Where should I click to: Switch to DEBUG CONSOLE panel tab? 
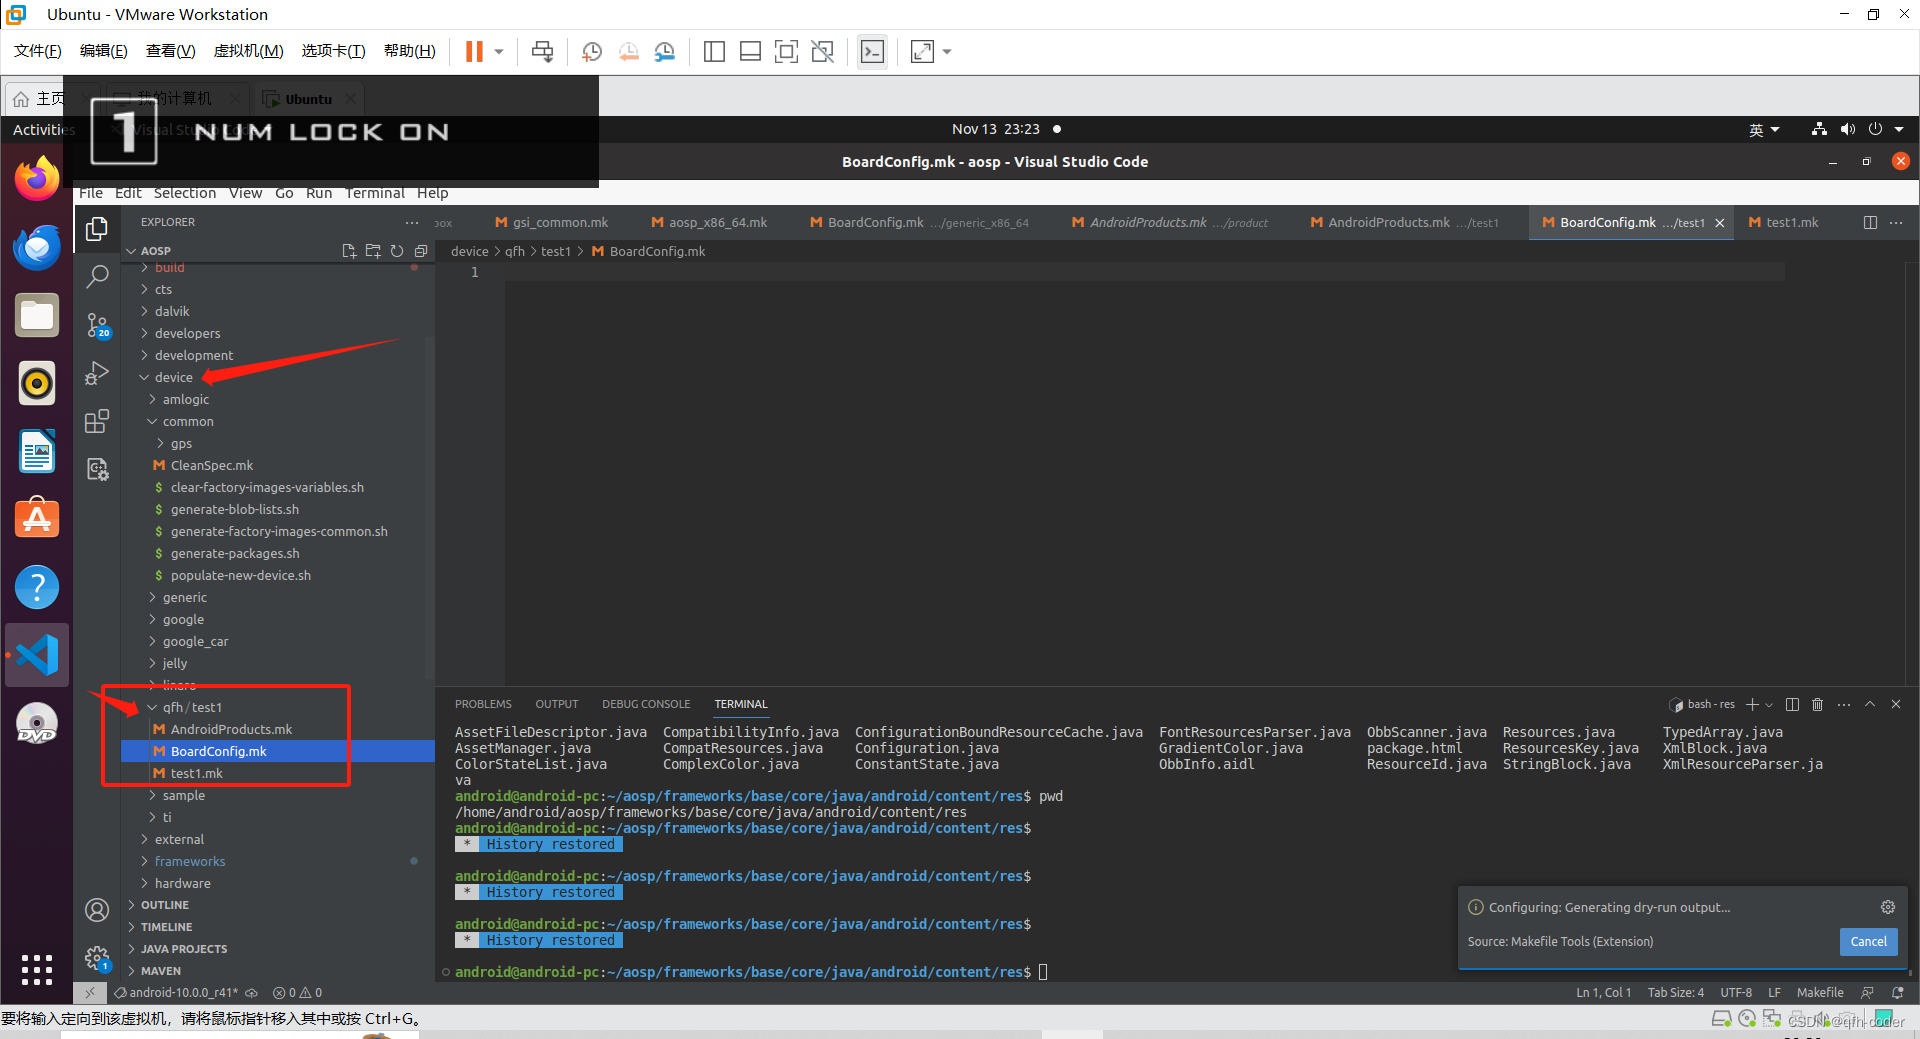coord(646,704)
